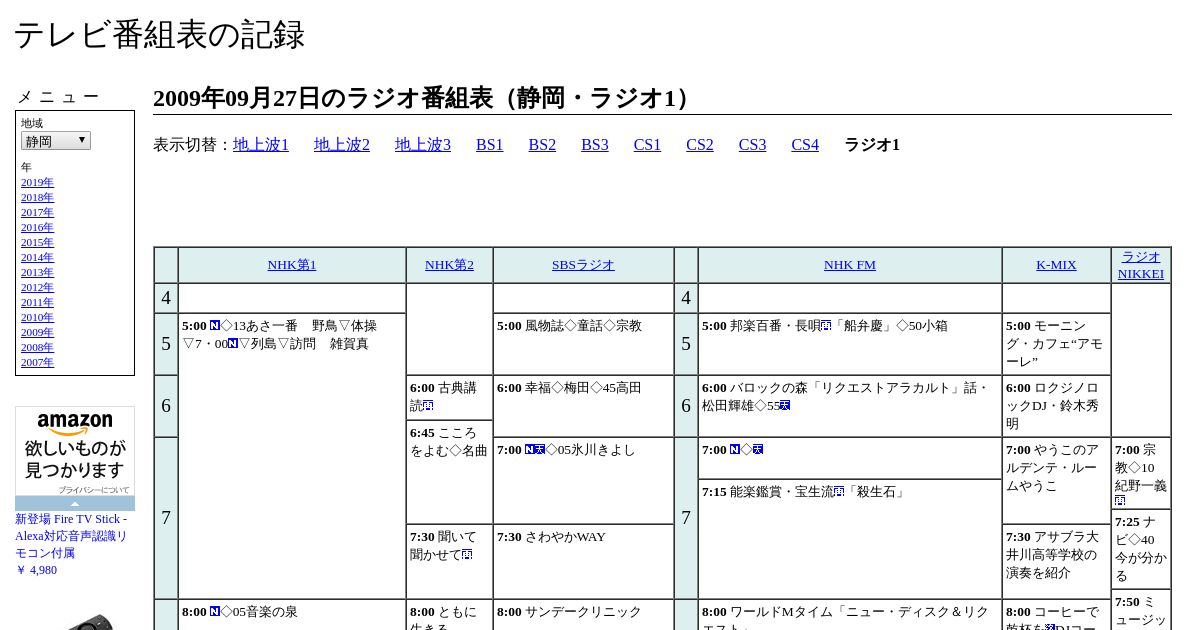Image resolution: width=1200 pixels, height=630 pixels.
Task: Open the 2012年 archive link
Action: tap(37, 288)
